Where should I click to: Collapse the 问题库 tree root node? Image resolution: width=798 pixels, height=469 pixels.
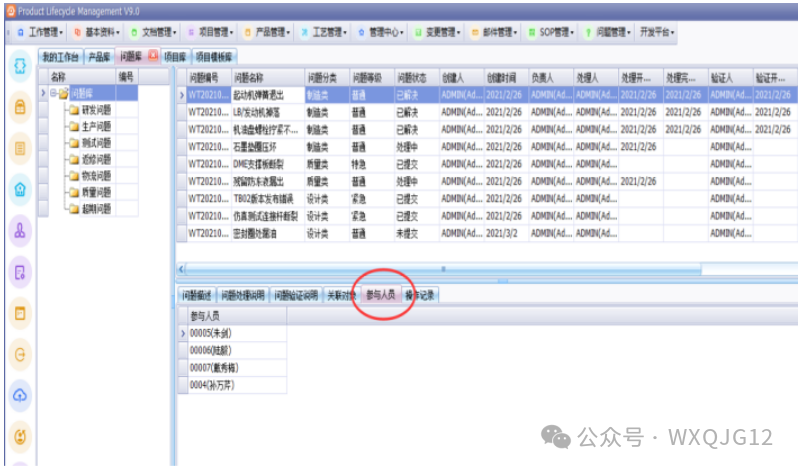coord(53,93)
